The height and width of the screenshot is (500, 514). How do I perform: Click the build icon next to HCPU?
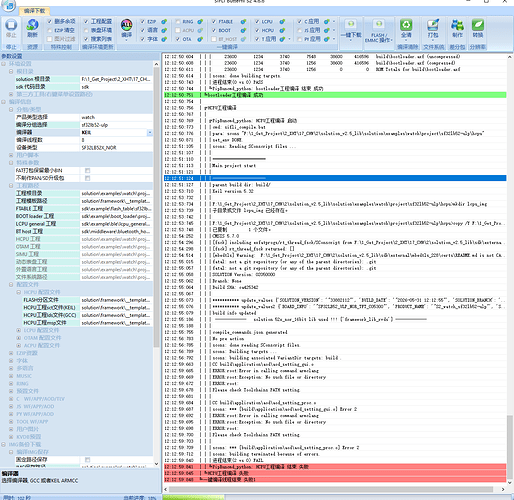pos(282,30)
